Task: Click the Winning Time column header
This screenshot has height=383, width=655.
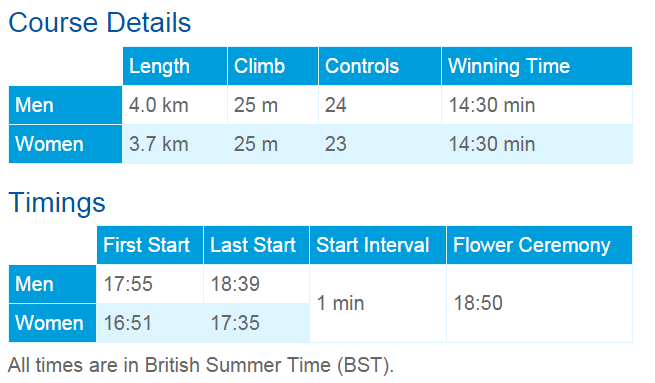Action: pos(537,66)
